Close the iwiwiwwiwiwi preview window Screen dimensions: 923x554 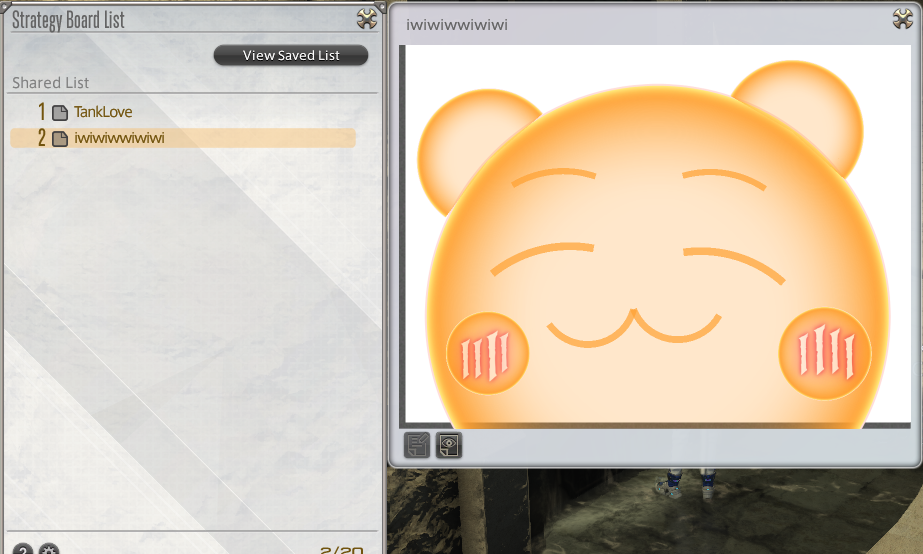902,19
